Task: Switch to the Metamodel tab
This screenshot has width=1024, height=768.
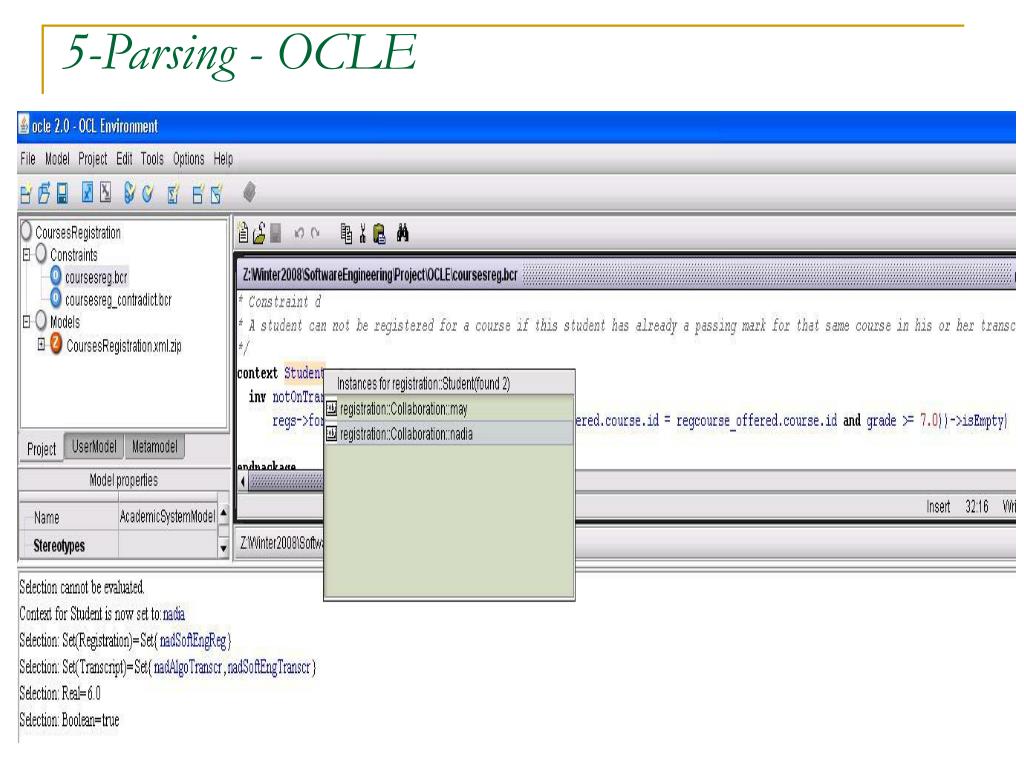Action: pos(154,447)
